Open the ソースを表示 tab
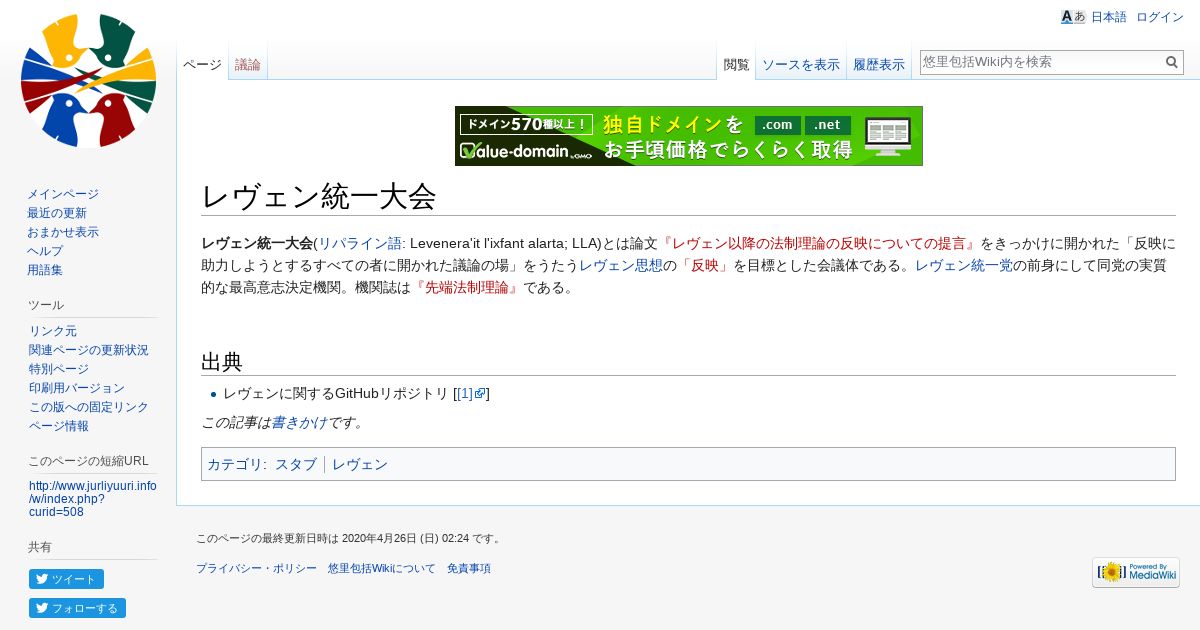 [801, 65]
